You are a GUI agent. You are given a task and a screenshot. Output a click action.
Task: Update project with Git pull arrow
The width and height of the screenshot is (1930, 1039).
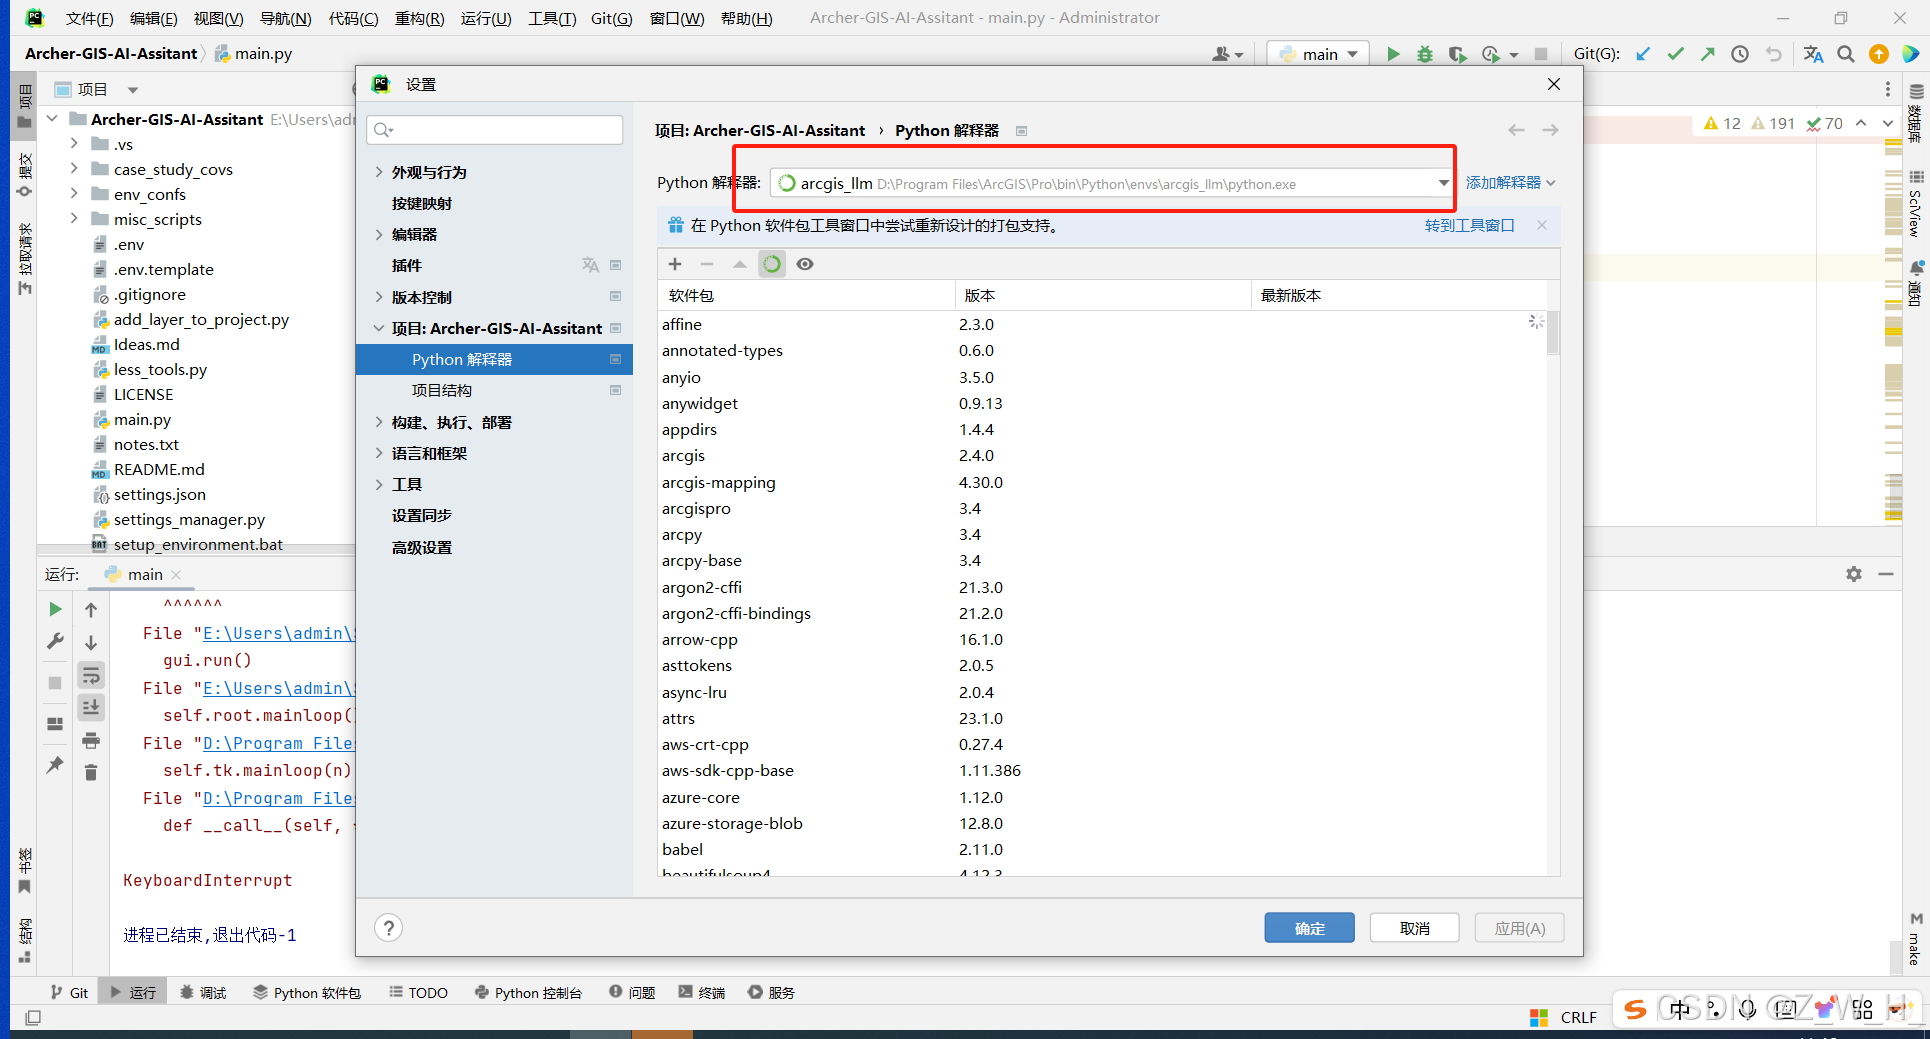coord(1643,54)
